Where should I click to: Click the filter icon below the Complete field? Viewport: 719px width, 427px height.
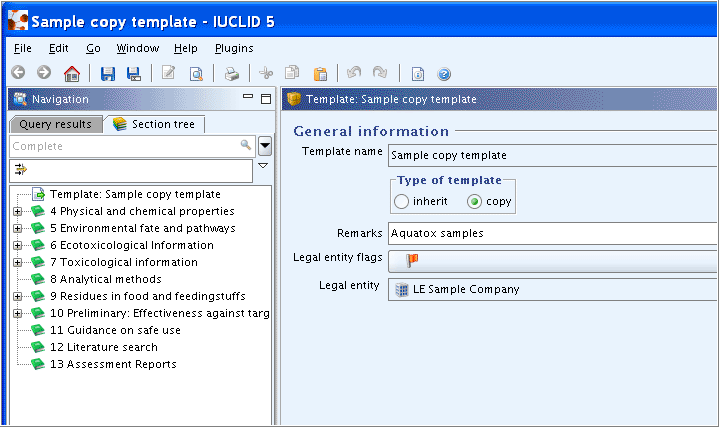coord(21,170)
